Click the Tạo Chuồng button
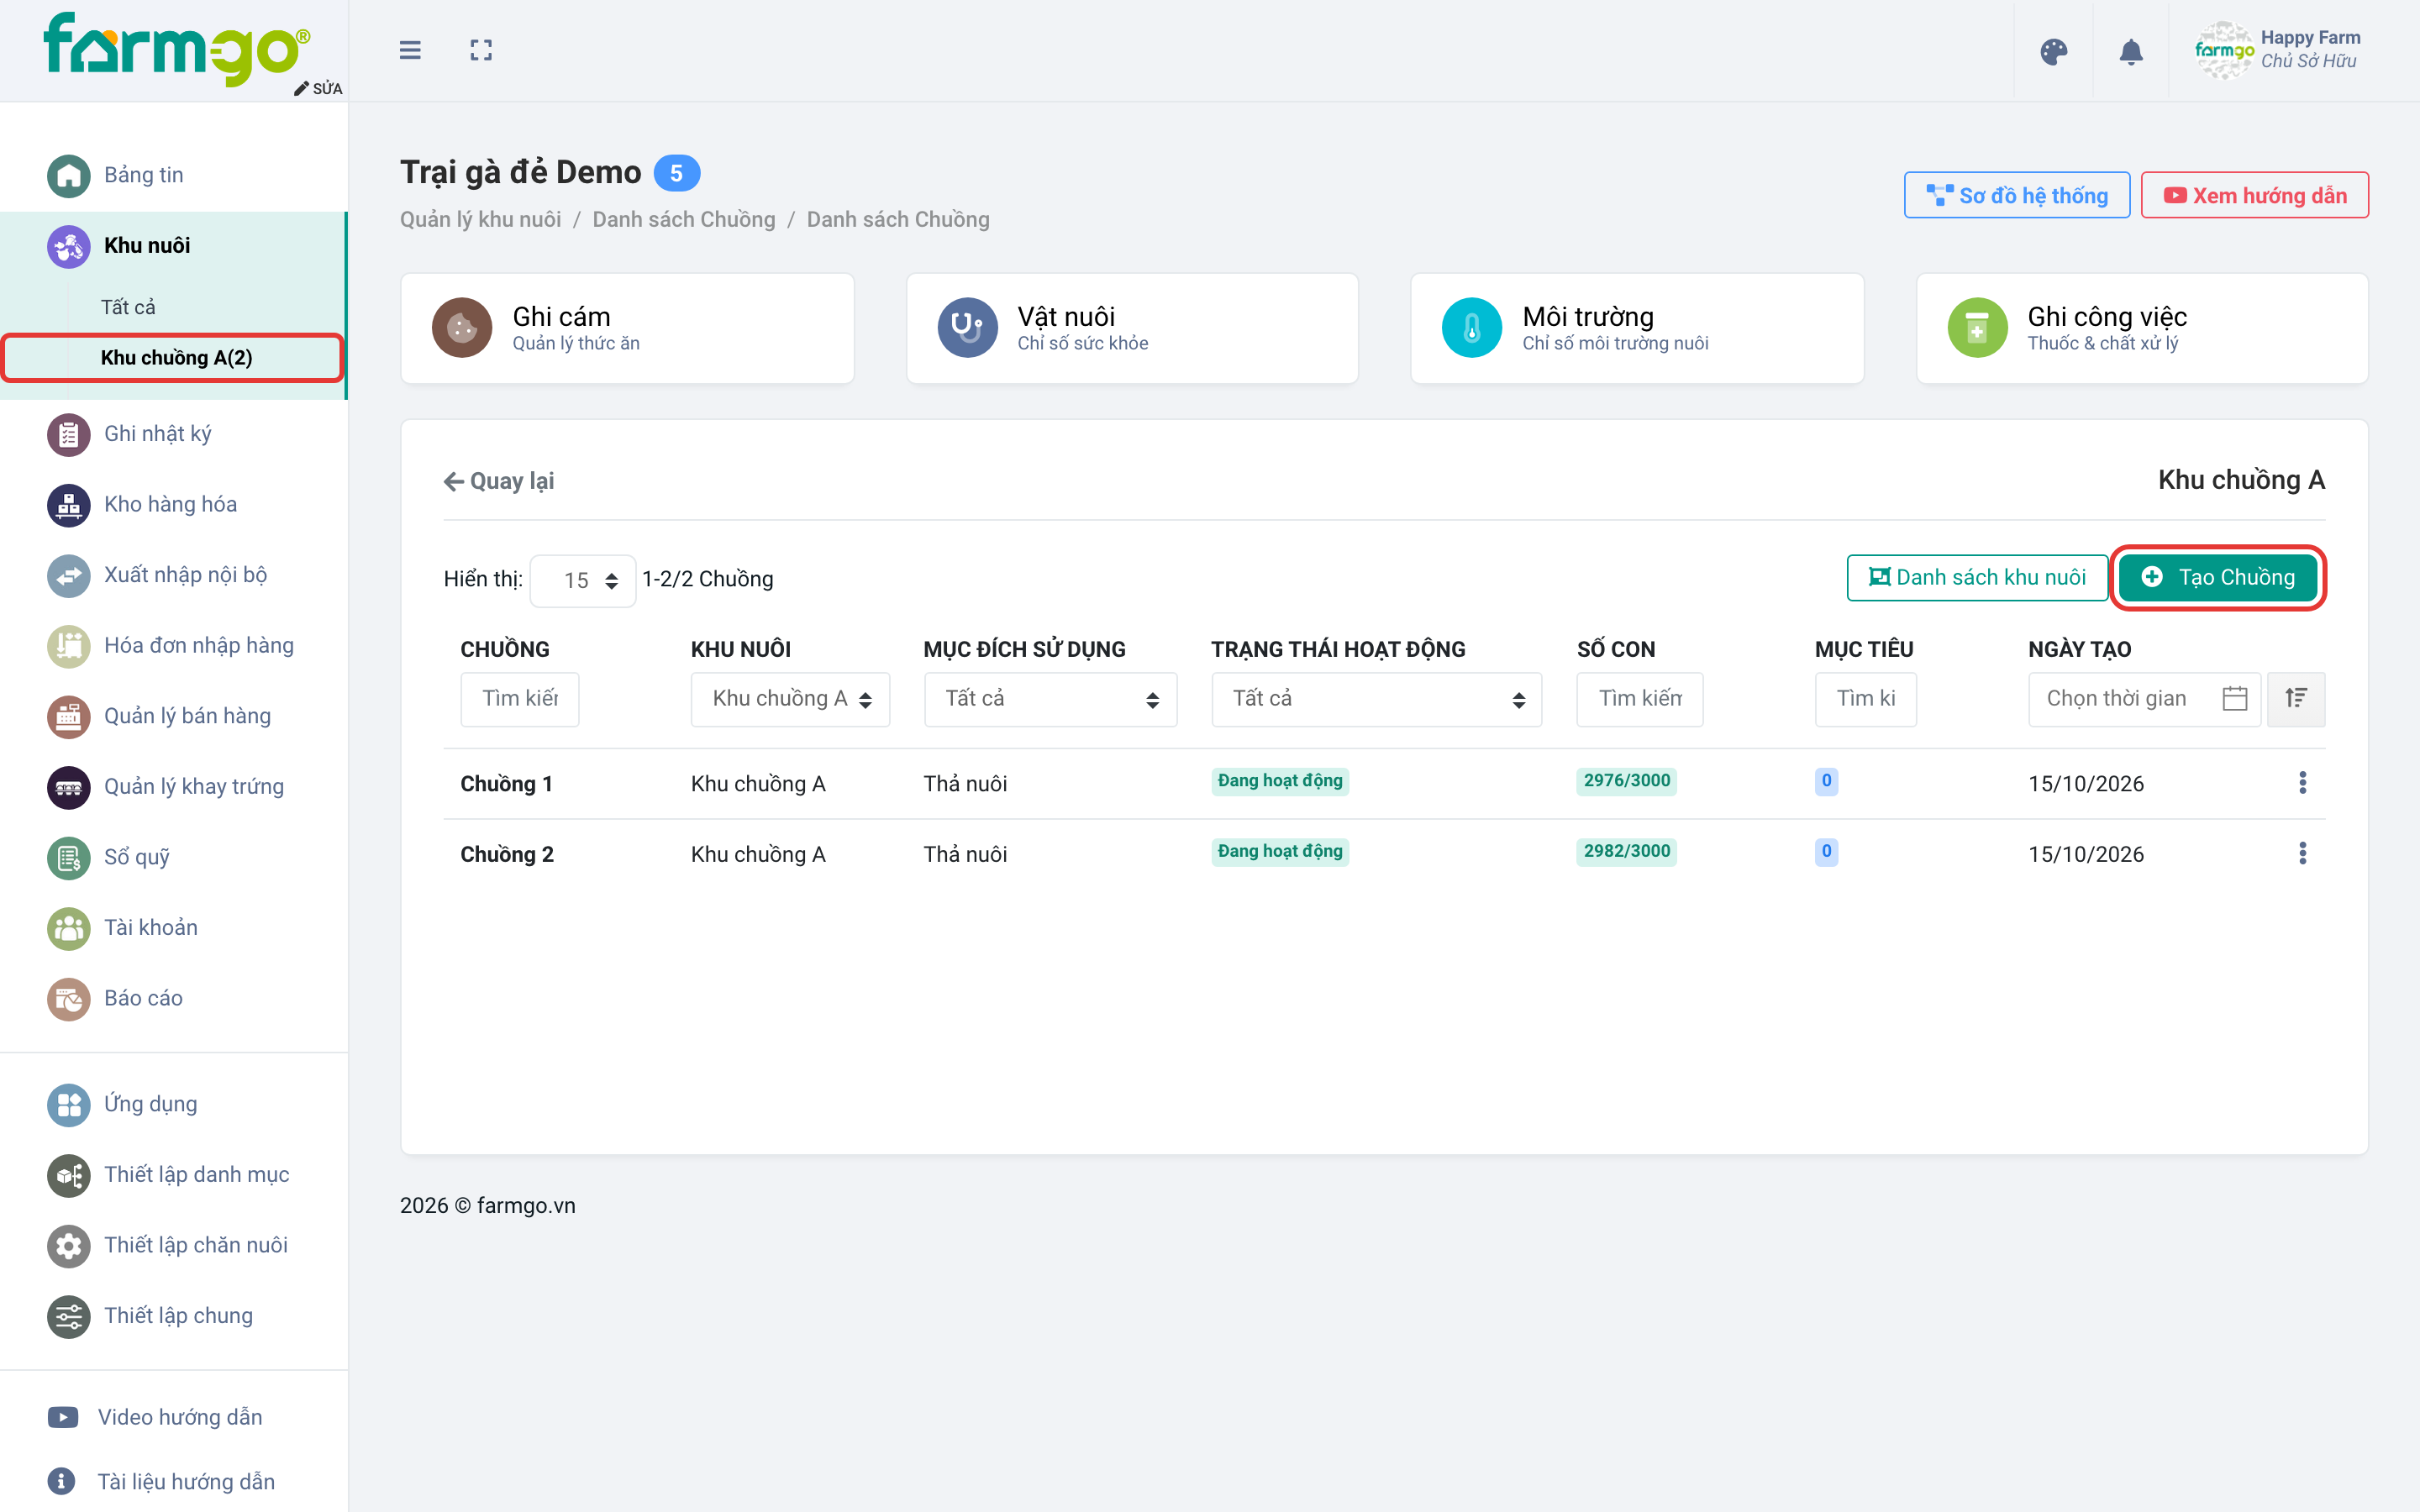Viewport: 2420px width, 1512px height. click(2217, 577)
